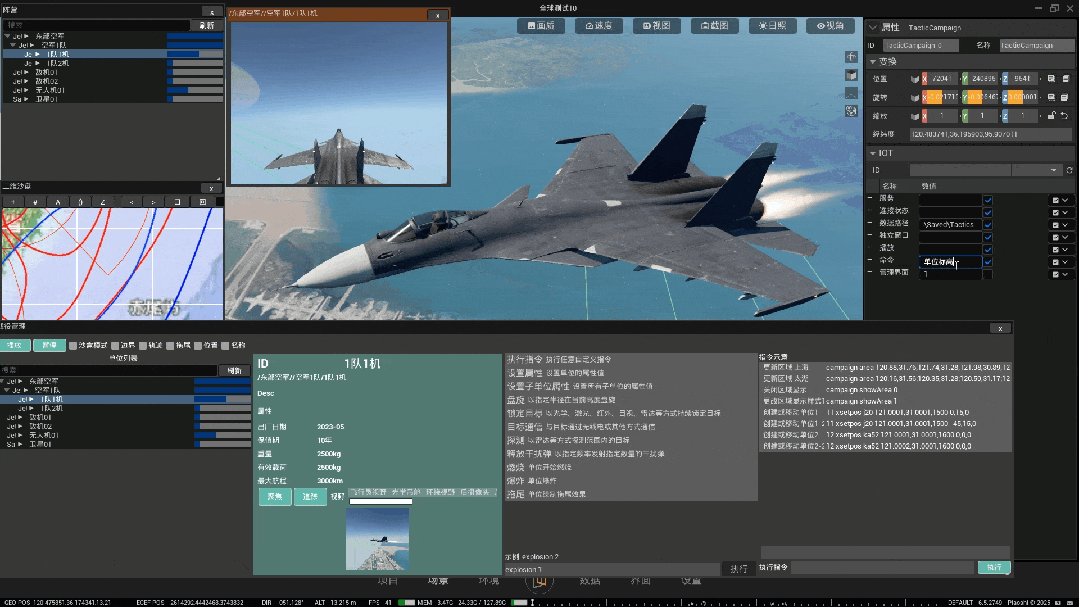Select the 飞行员视野 camera view tab
The image size is (1079, 607).
369,492
